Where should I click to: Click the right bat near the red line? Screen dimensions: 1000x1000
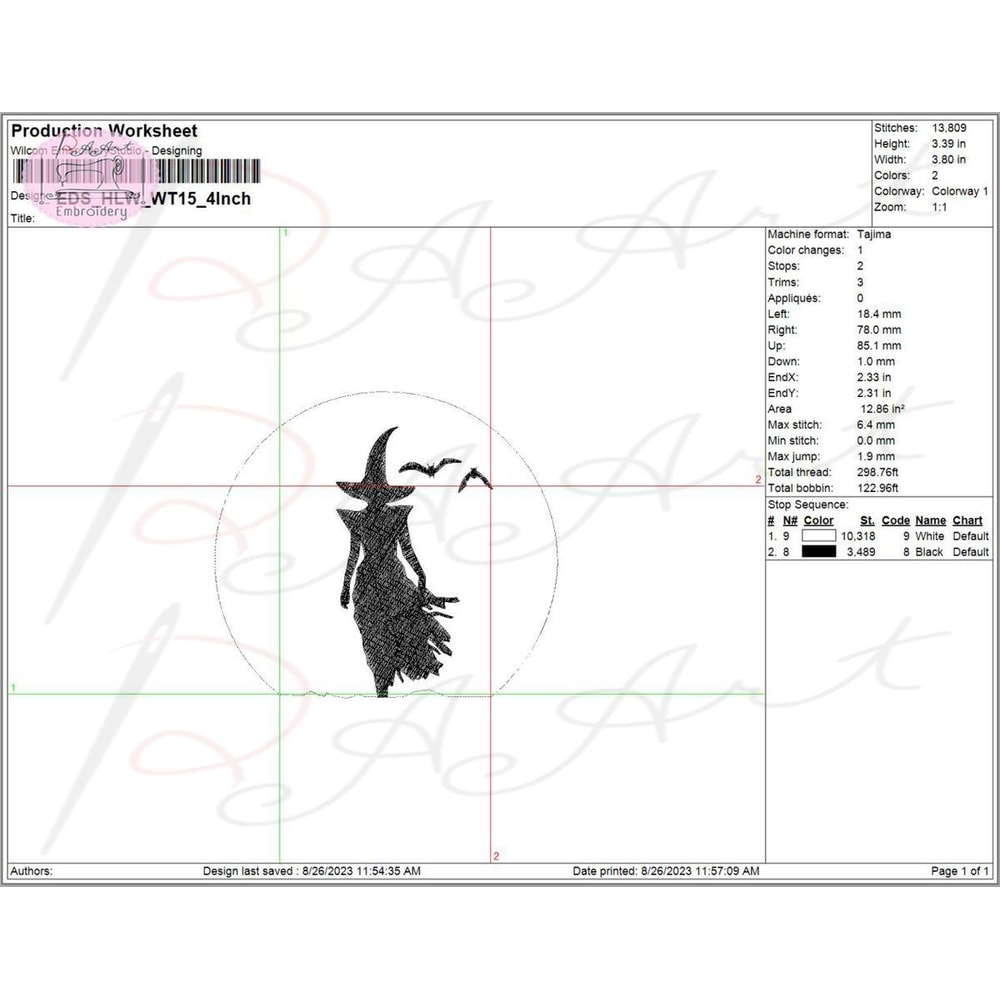tap(476, 479)
